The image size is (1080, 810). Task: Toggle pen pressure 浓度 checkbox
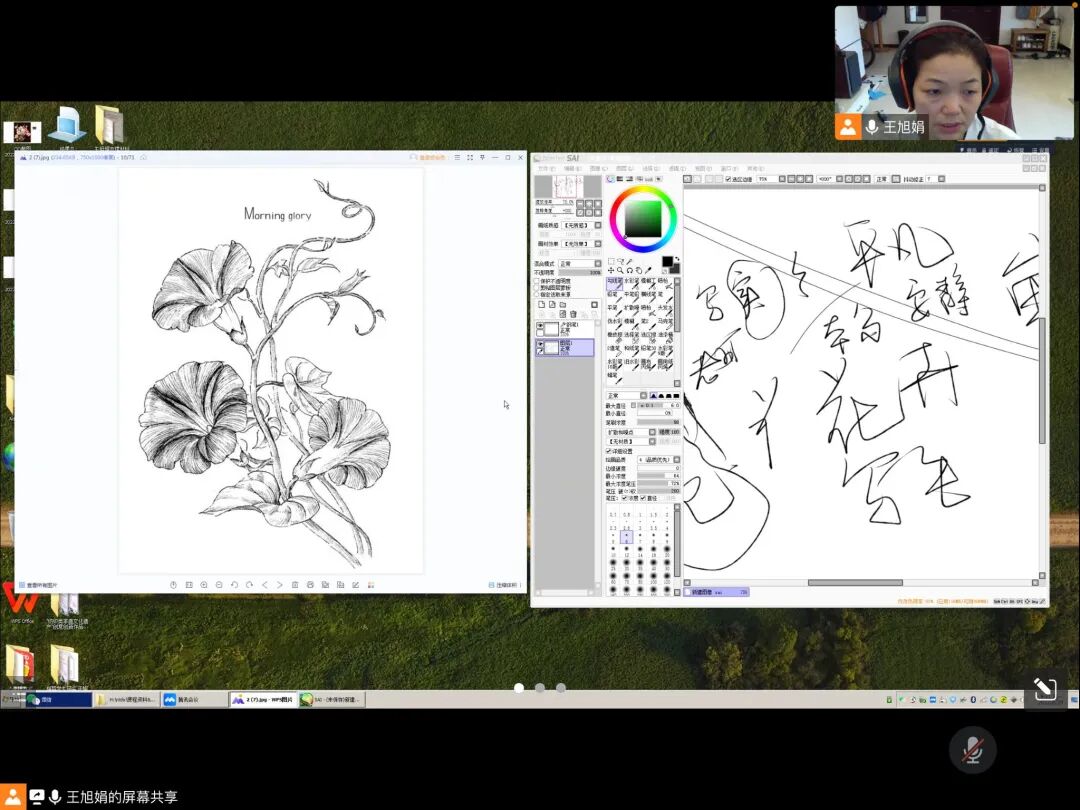click(624, 498)
